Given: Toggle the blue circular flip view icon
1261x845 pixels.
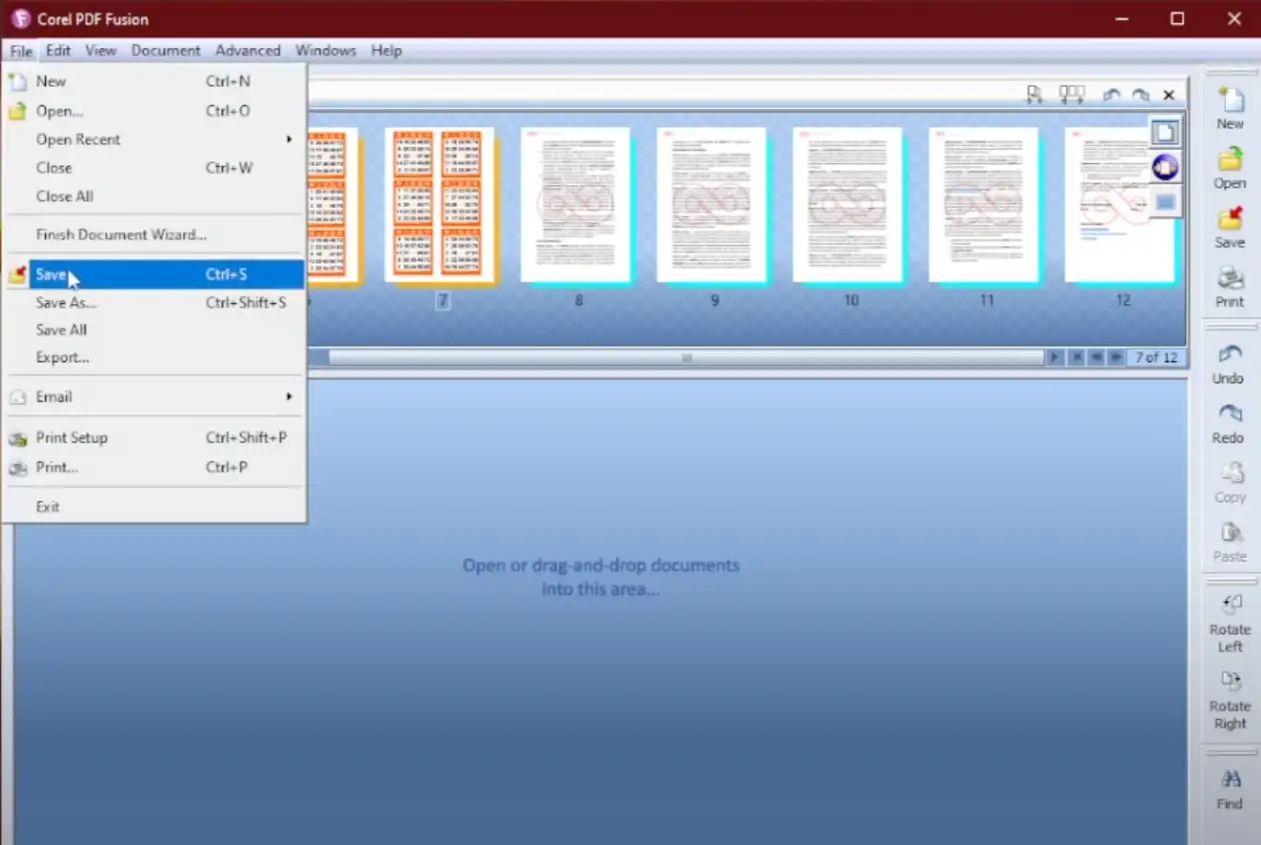Looking at the screenshot, I should coord(1165,167).
